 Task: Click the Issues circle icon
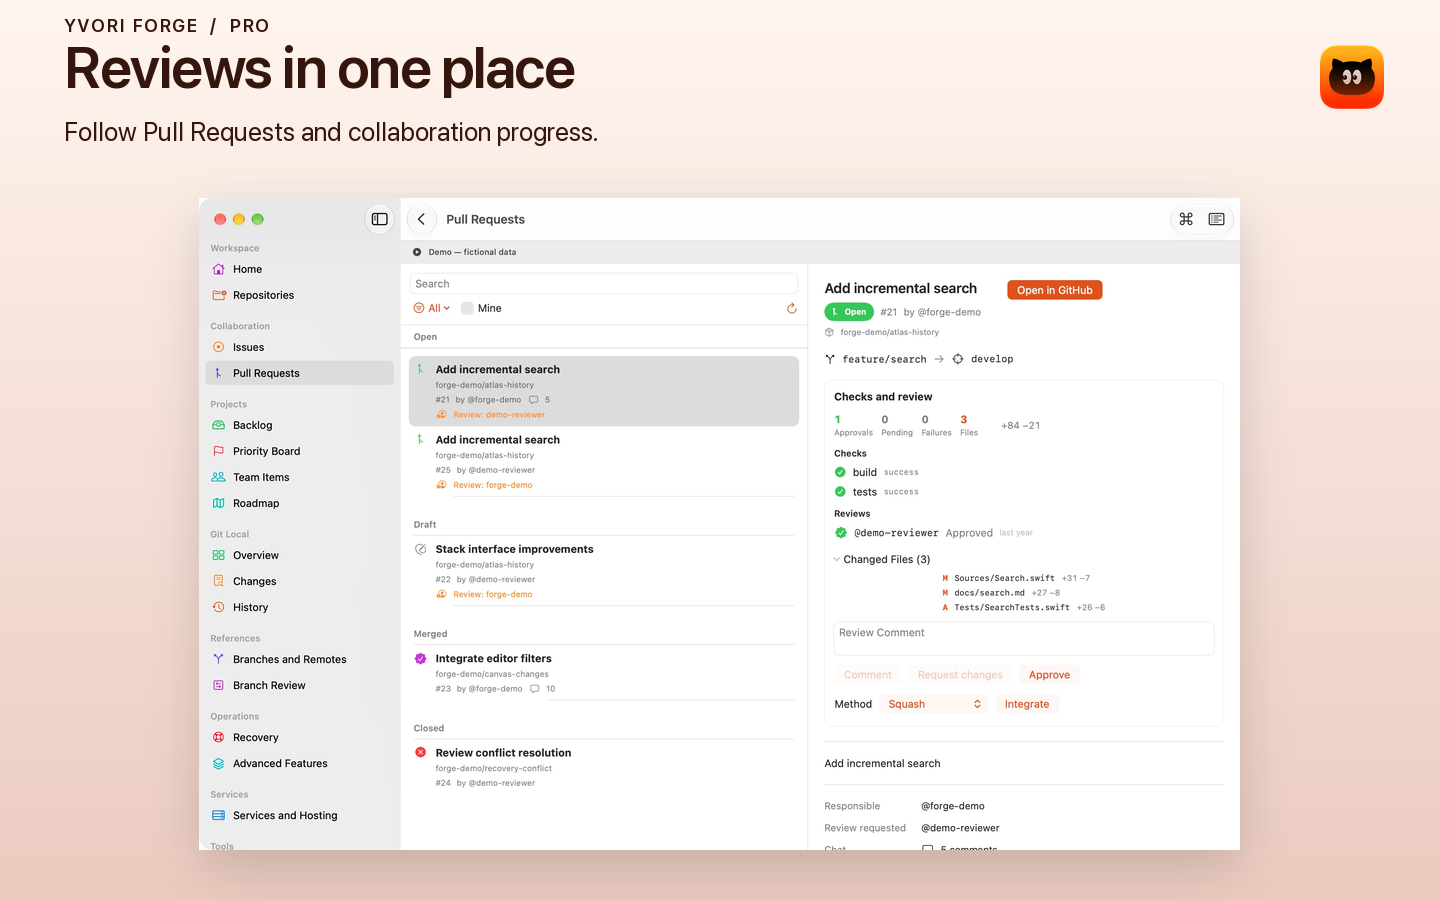219,347
